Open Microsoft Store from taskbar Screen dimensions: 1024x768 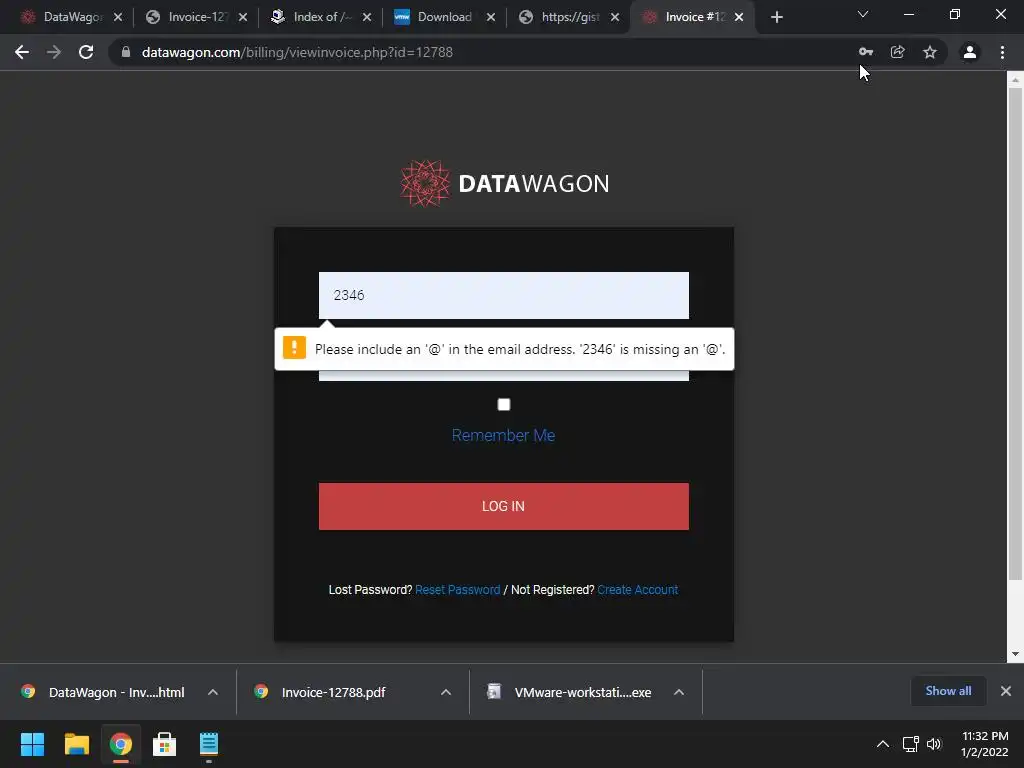click(x=165, y=744)
